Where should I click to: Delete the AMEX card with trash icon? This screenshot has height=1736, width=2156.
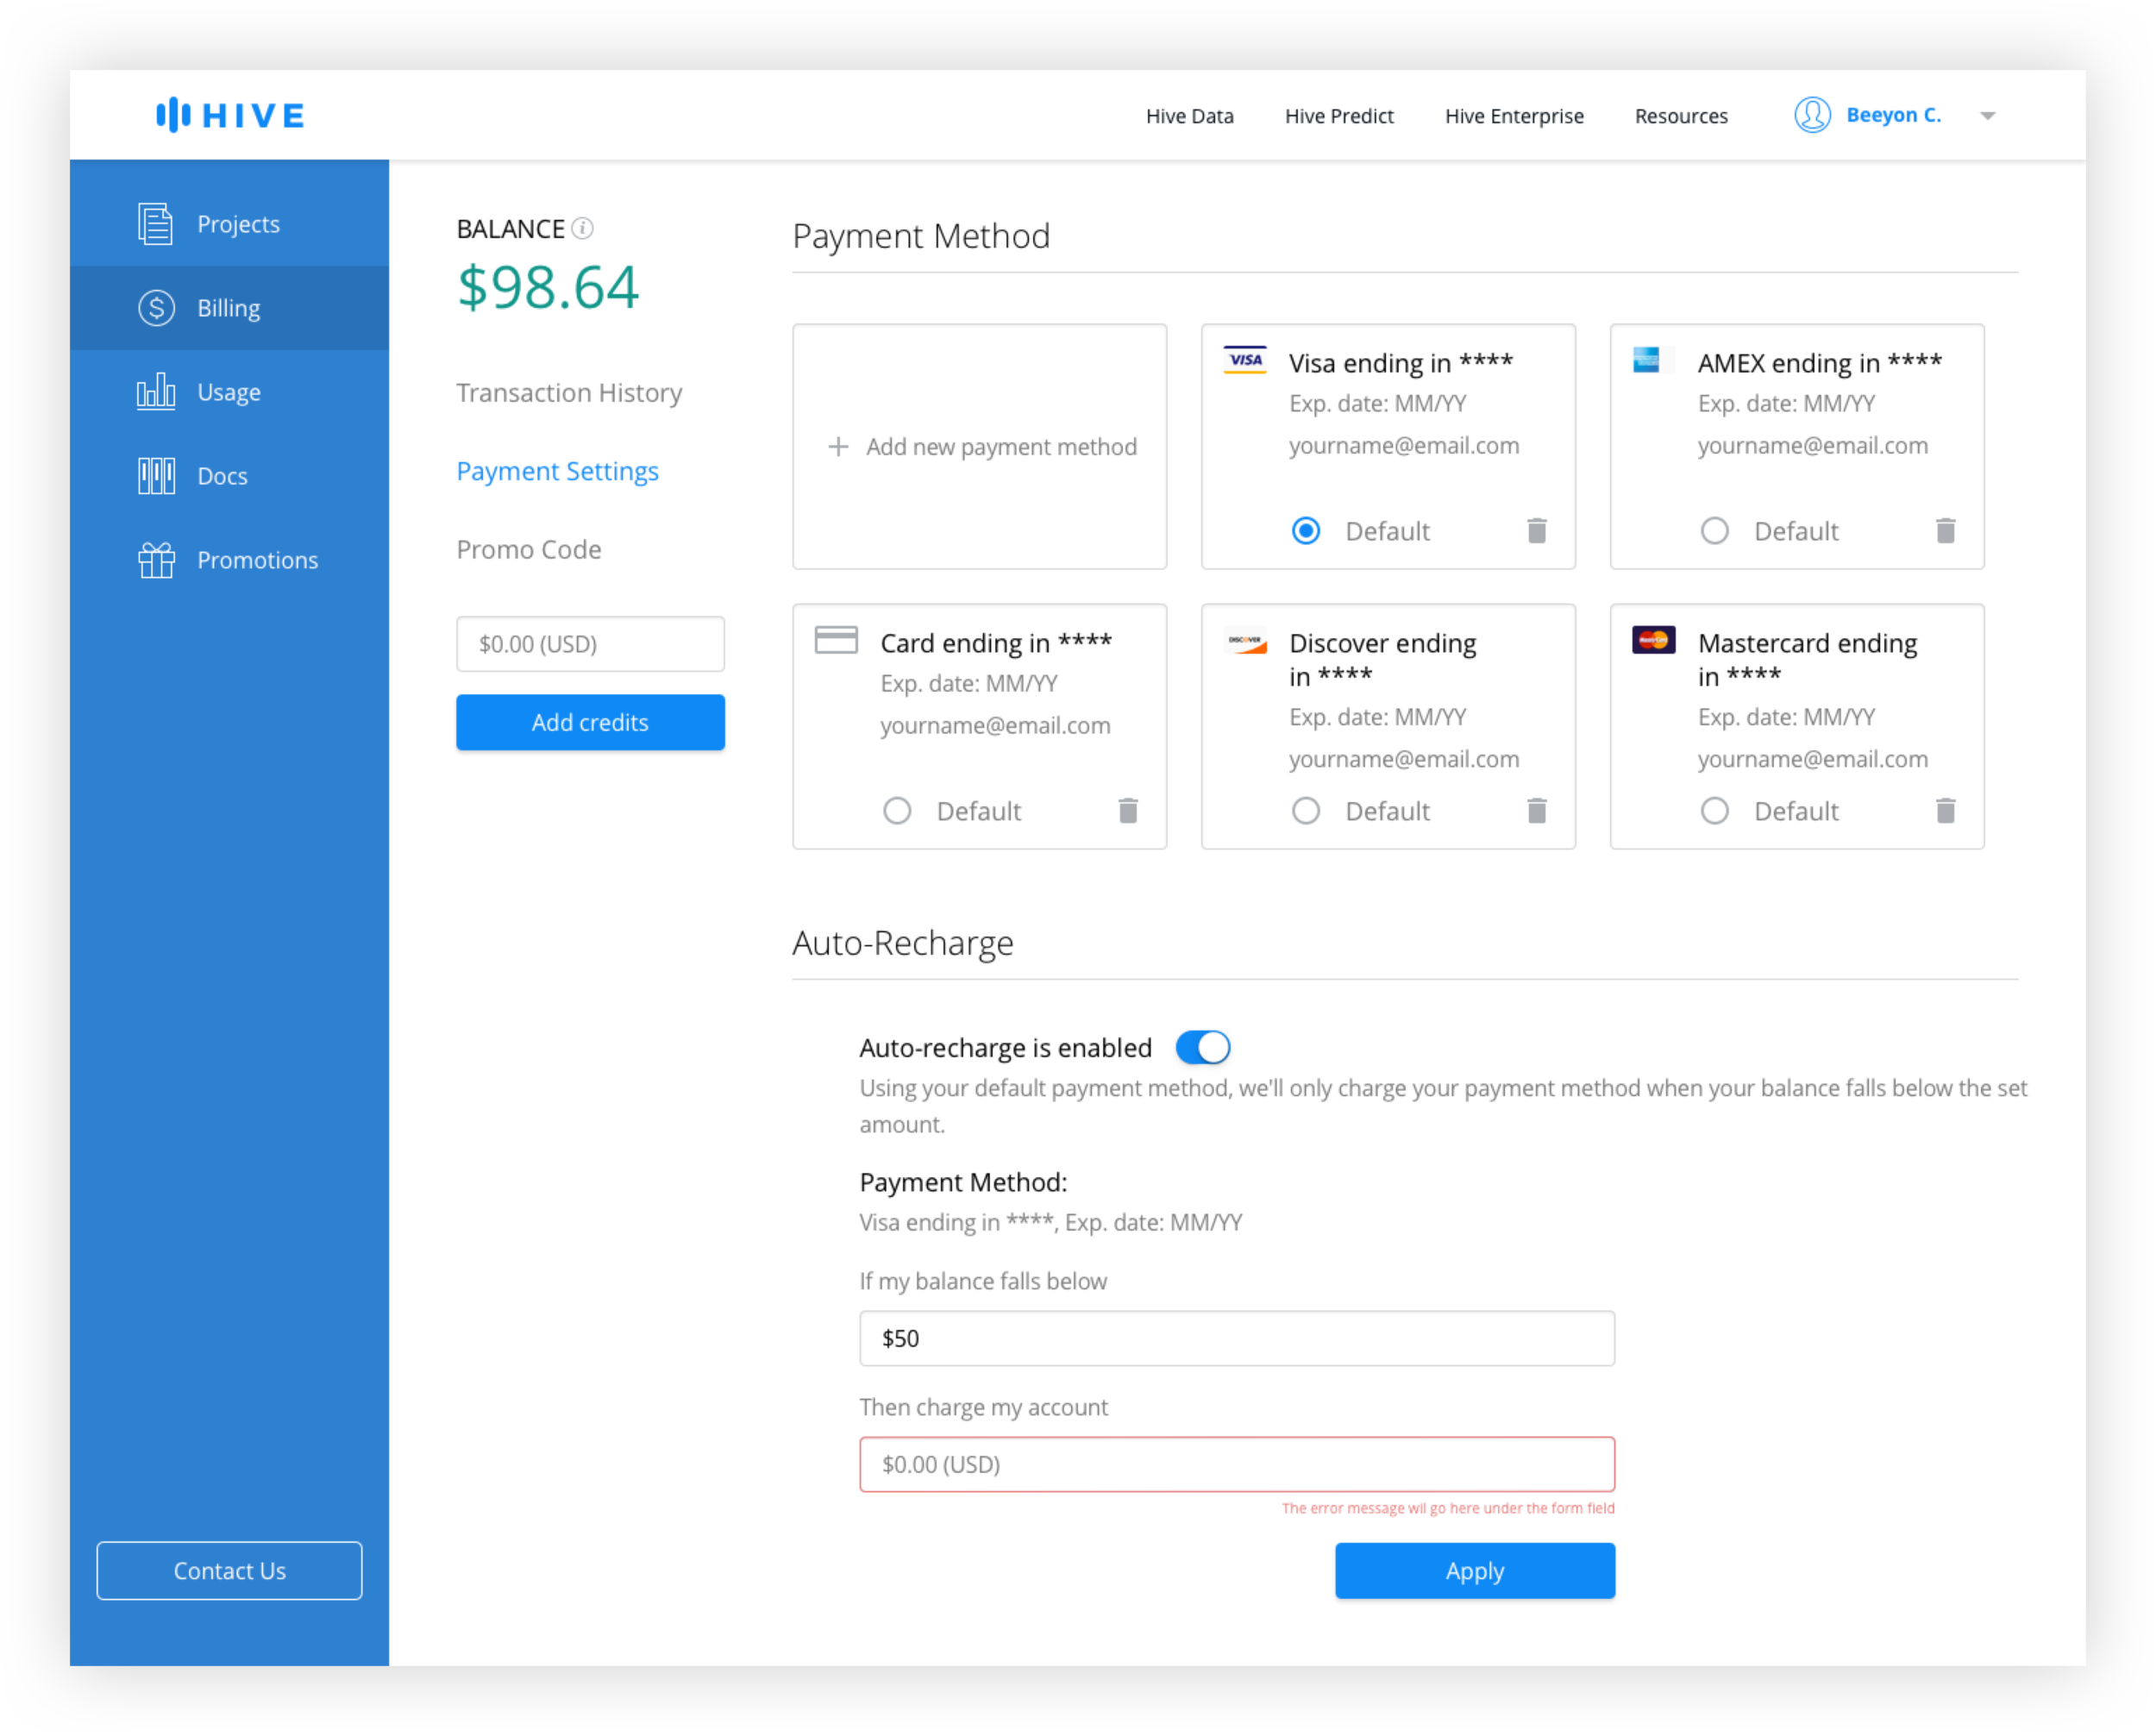1945,530
